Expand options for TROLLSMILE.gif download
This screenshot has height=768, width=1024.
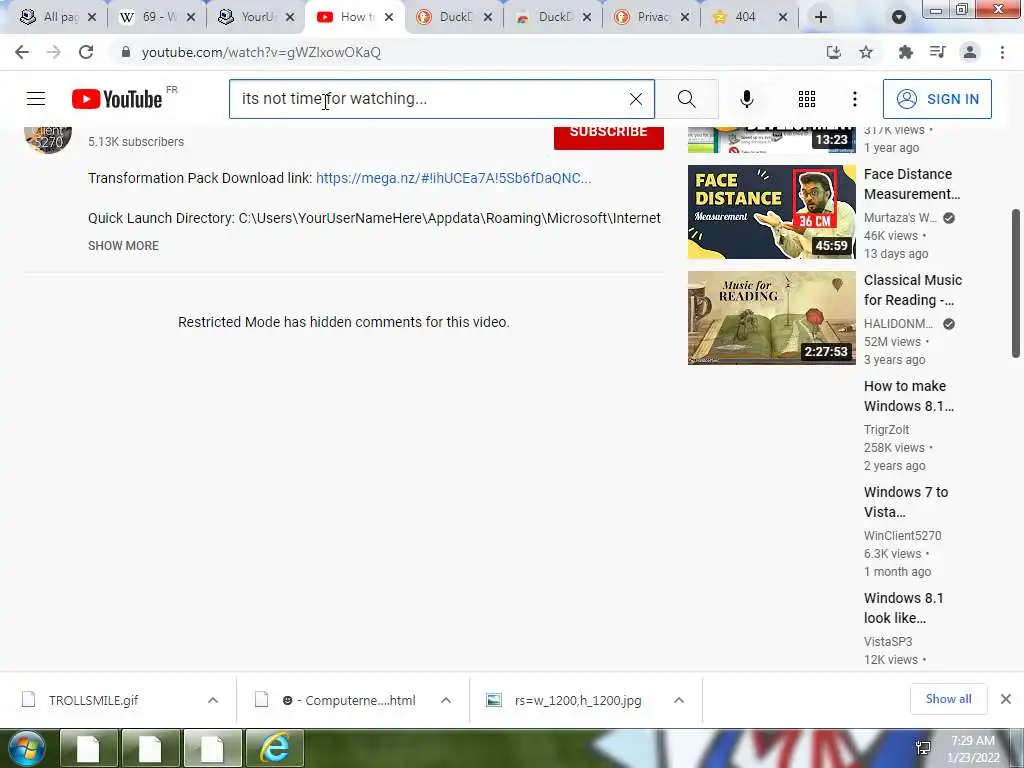(213, 700)
